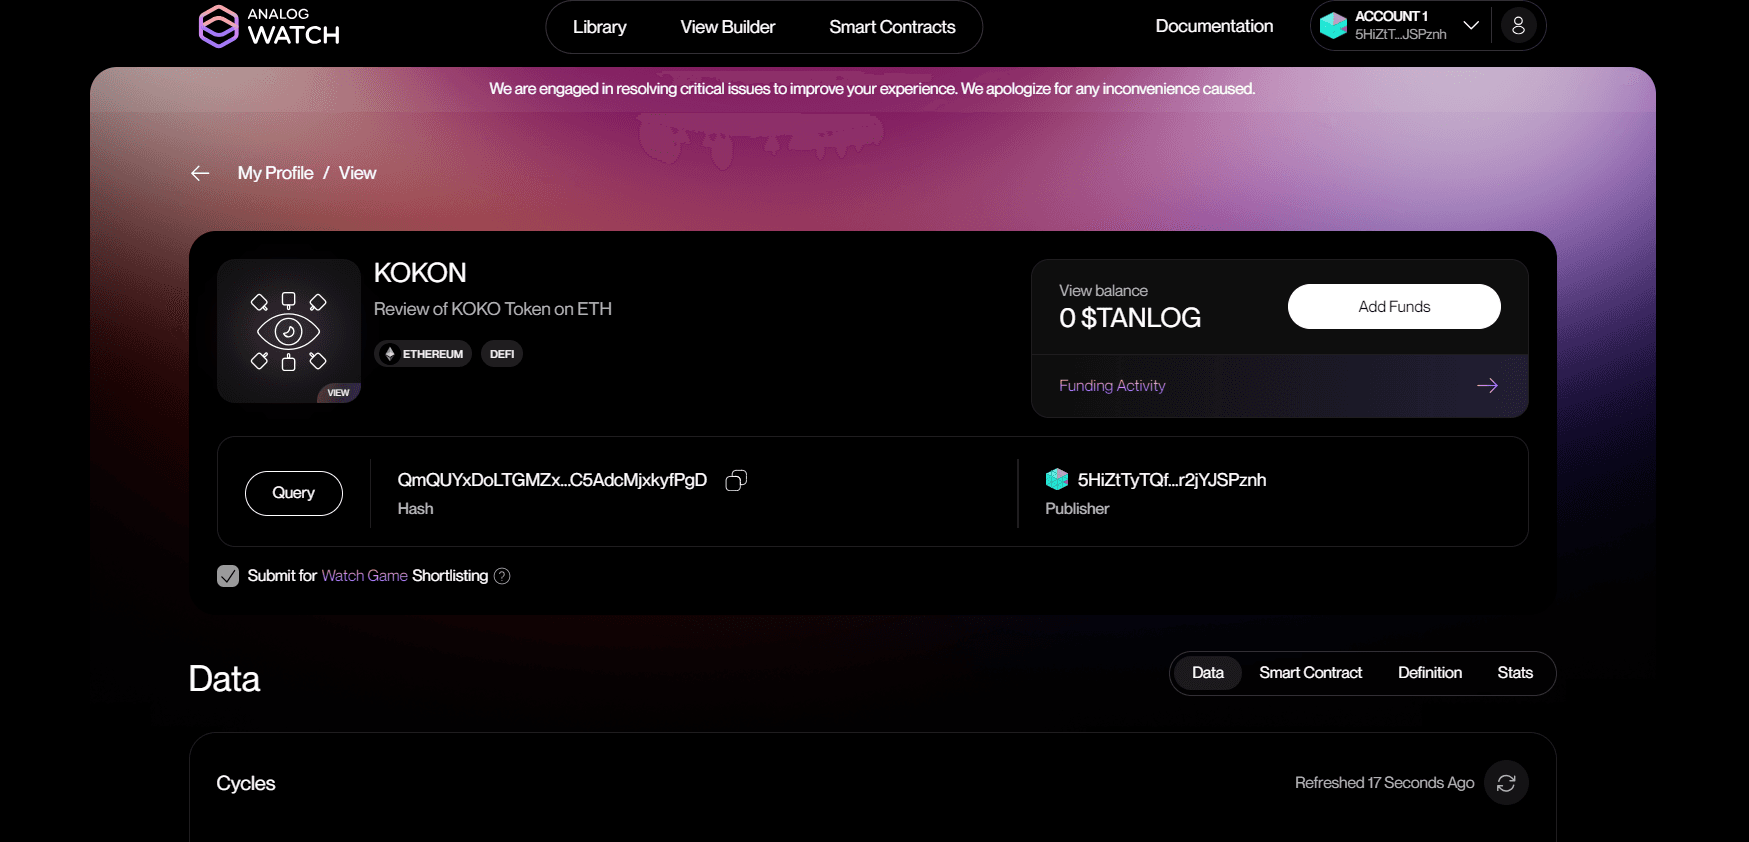This screenshot has width=1749, height=842.
Task: Click 'Refreshed 17 Seconds Ago' text
Action: pos(1384,783)
